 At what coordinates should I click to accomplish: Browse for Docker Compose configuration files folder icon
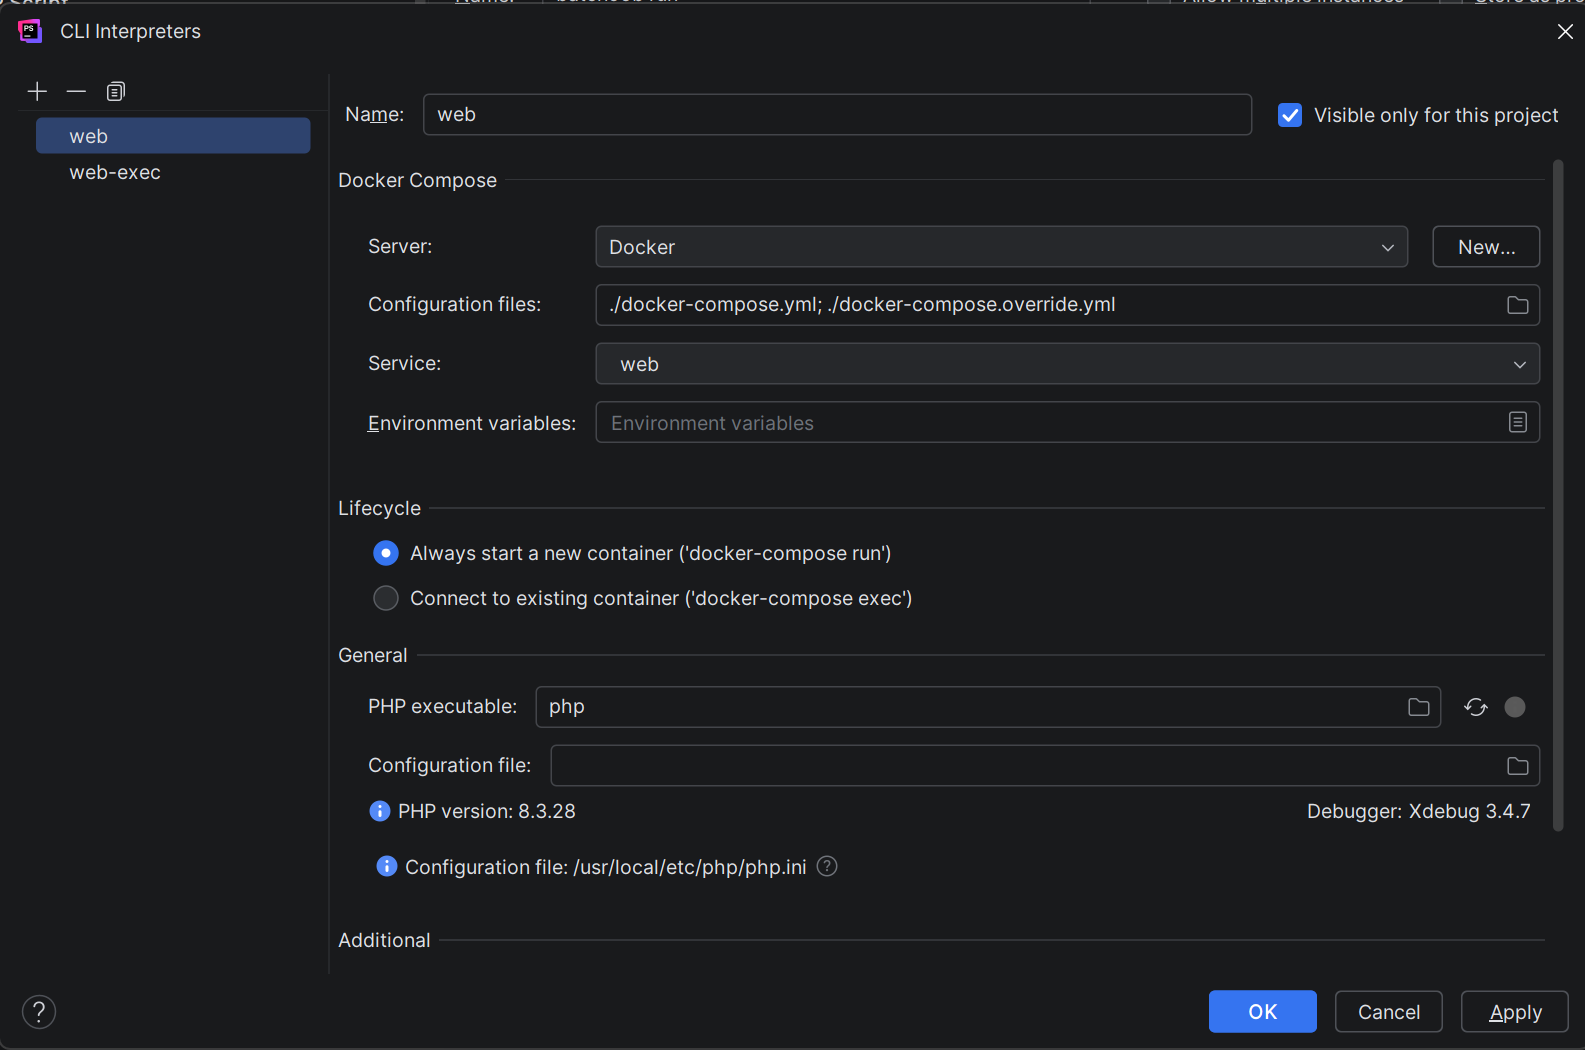(x=1517, y=305)
